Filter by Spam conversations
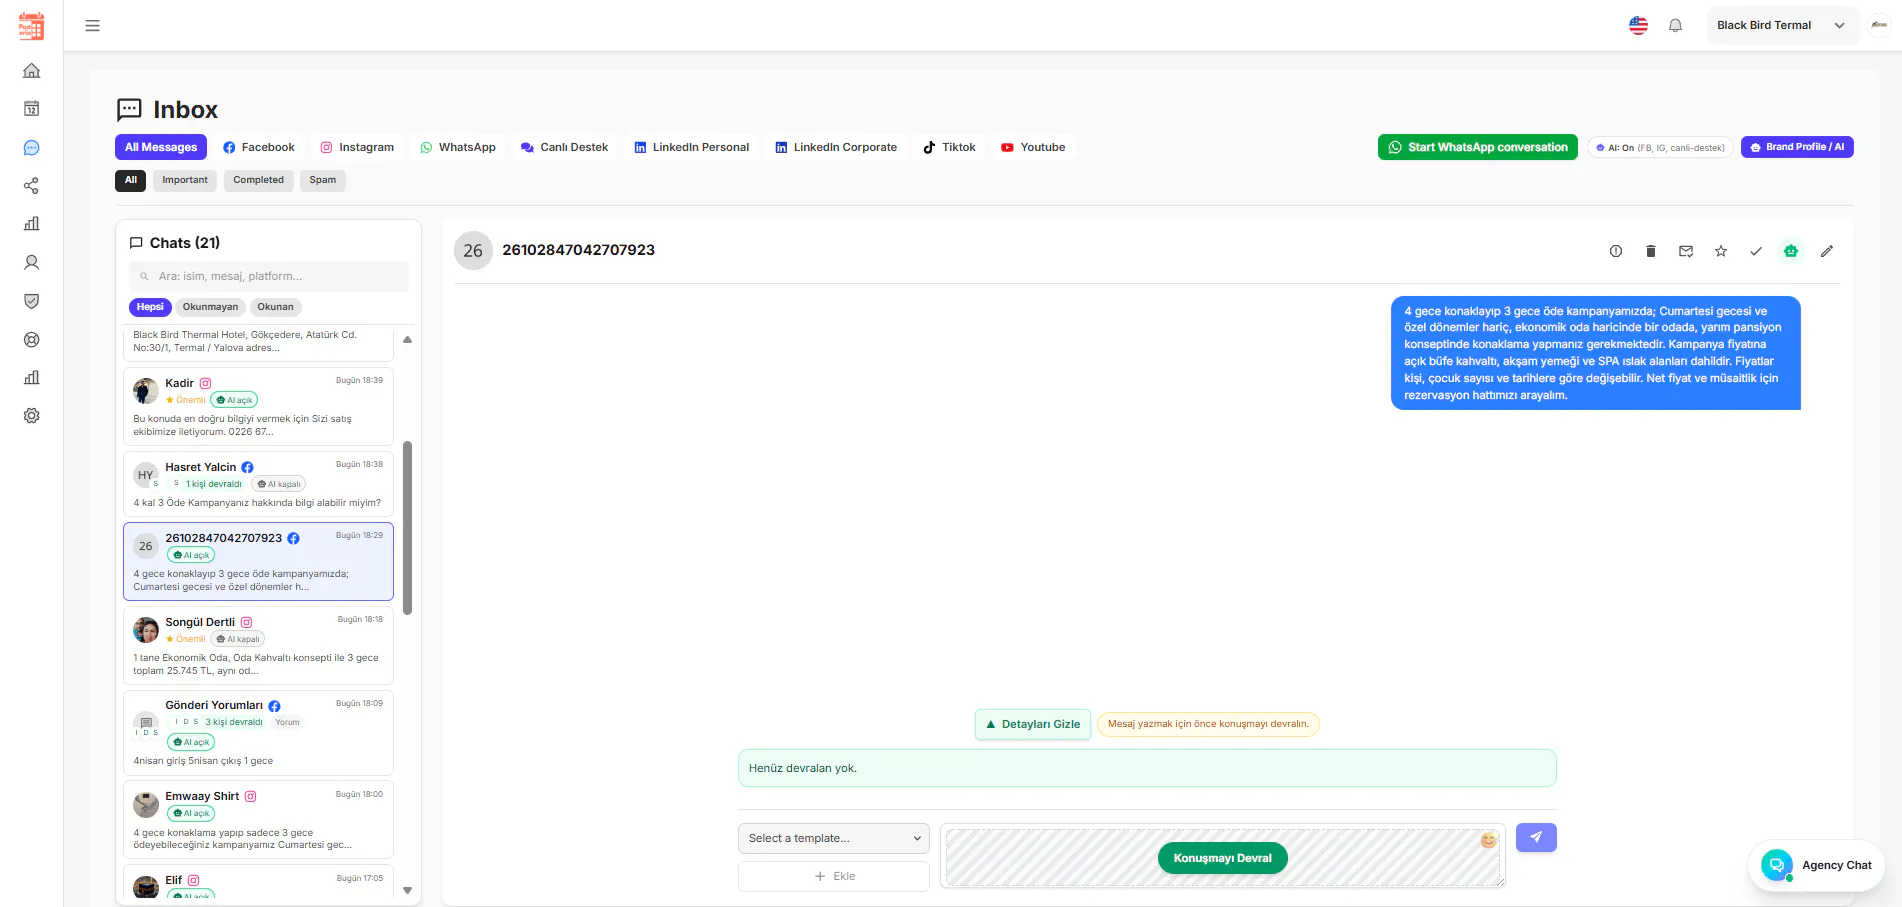1902x907 pixels. (x=323, y=180)
